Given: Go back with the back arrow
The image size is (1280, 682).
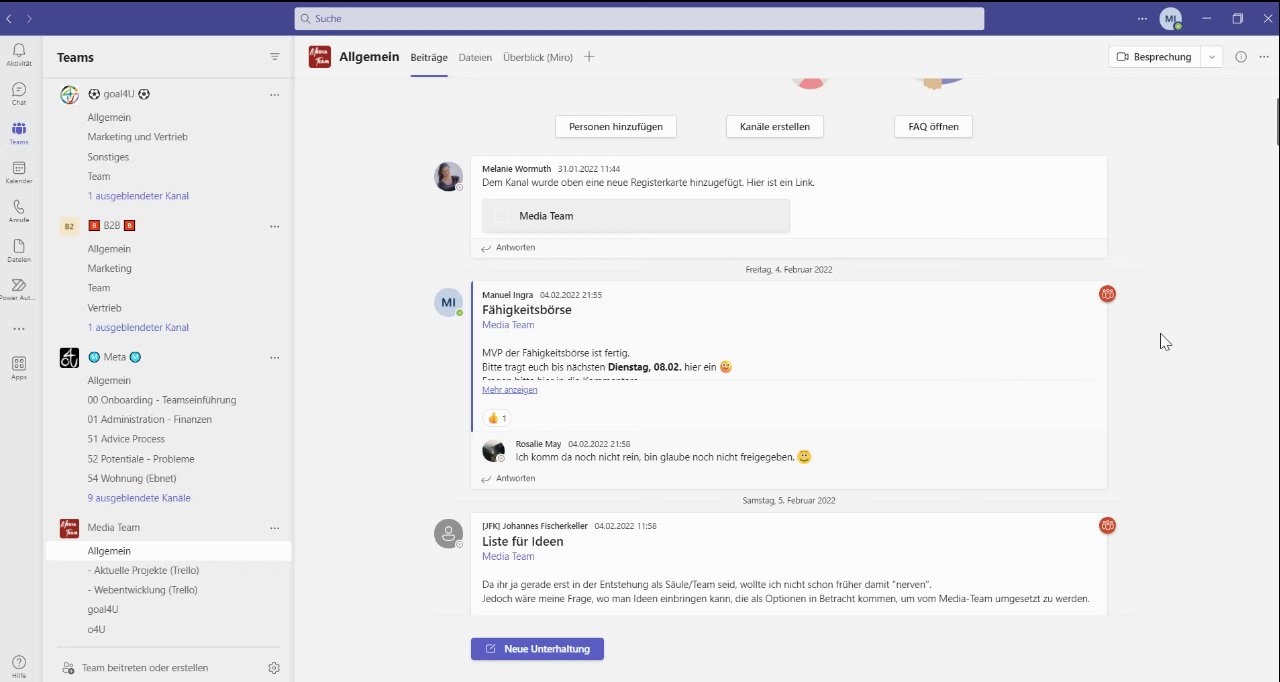Looking at the screenshot, I should pos(10,18).
